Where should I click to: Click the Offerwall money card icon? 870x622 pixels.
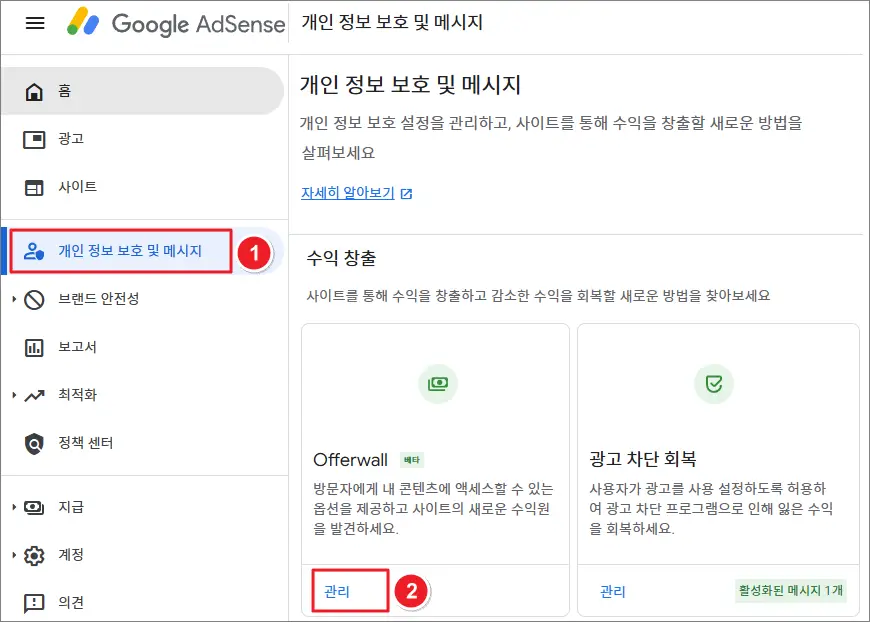click(435, 383)
